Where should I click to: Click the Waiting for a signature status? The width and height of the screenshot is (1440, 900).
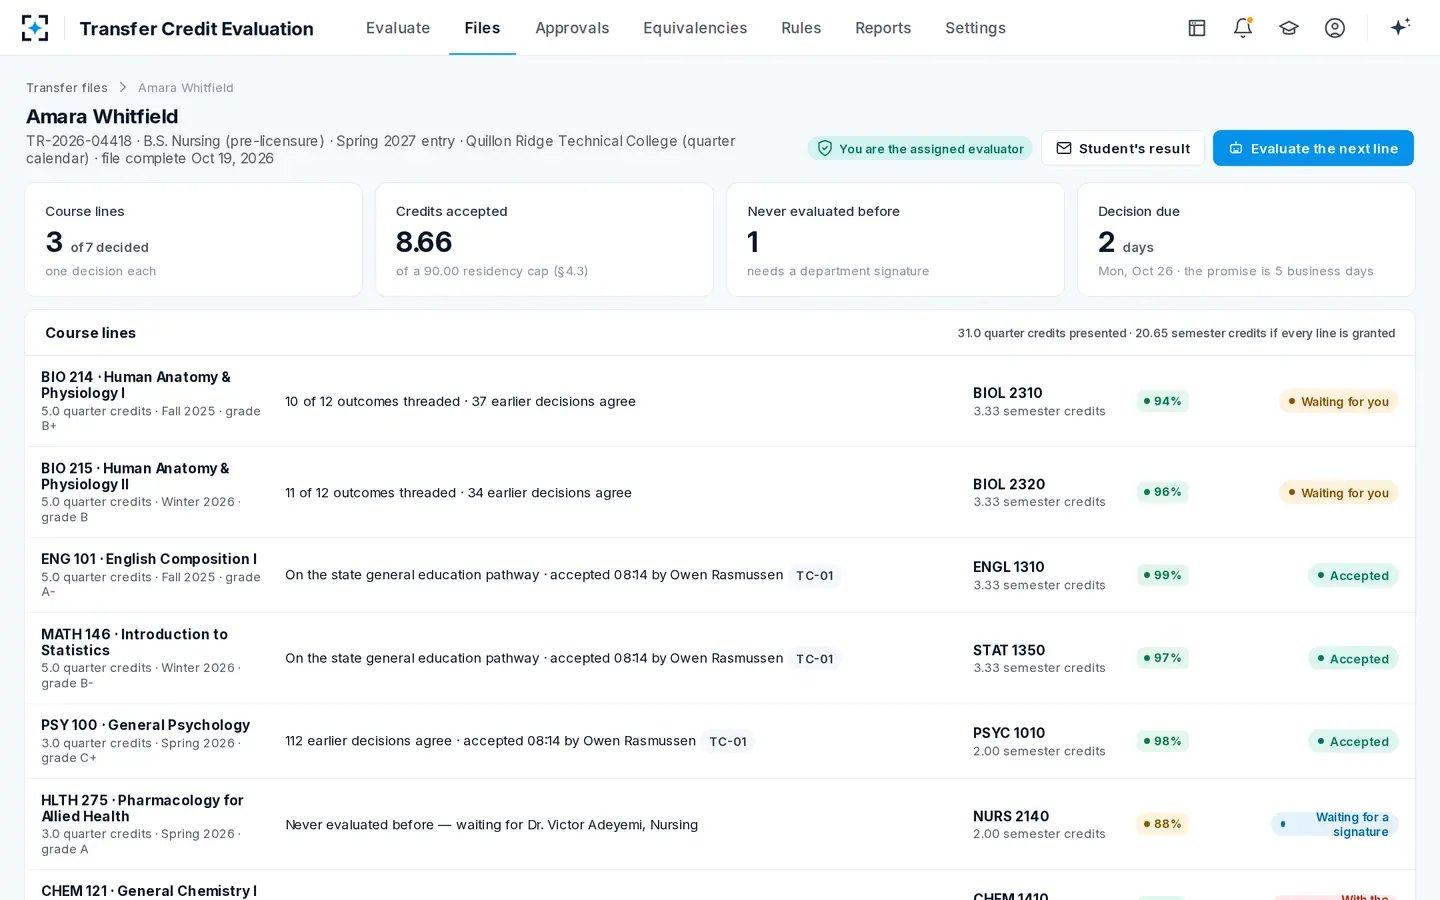pyautogui.click(x=1335, y=824)
